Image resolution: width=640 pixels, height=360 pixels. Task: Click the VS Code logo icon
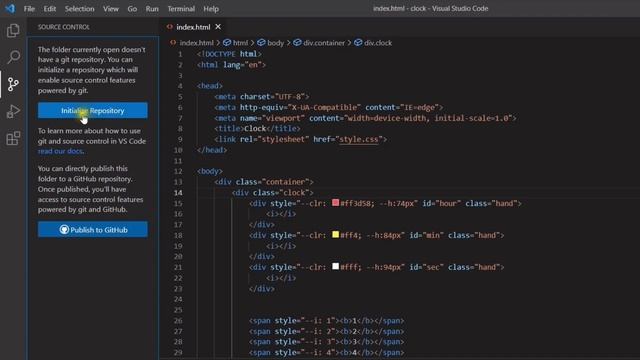click(10, 8)
